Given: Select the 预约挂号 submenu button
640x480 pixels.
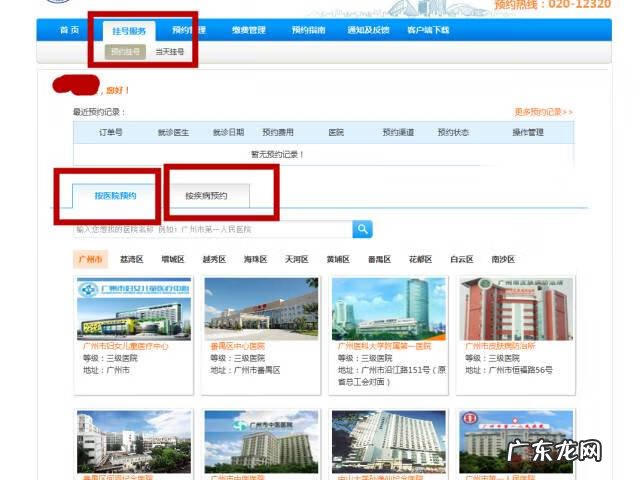Looking at the screenshot, I should [x=125, y=52].
